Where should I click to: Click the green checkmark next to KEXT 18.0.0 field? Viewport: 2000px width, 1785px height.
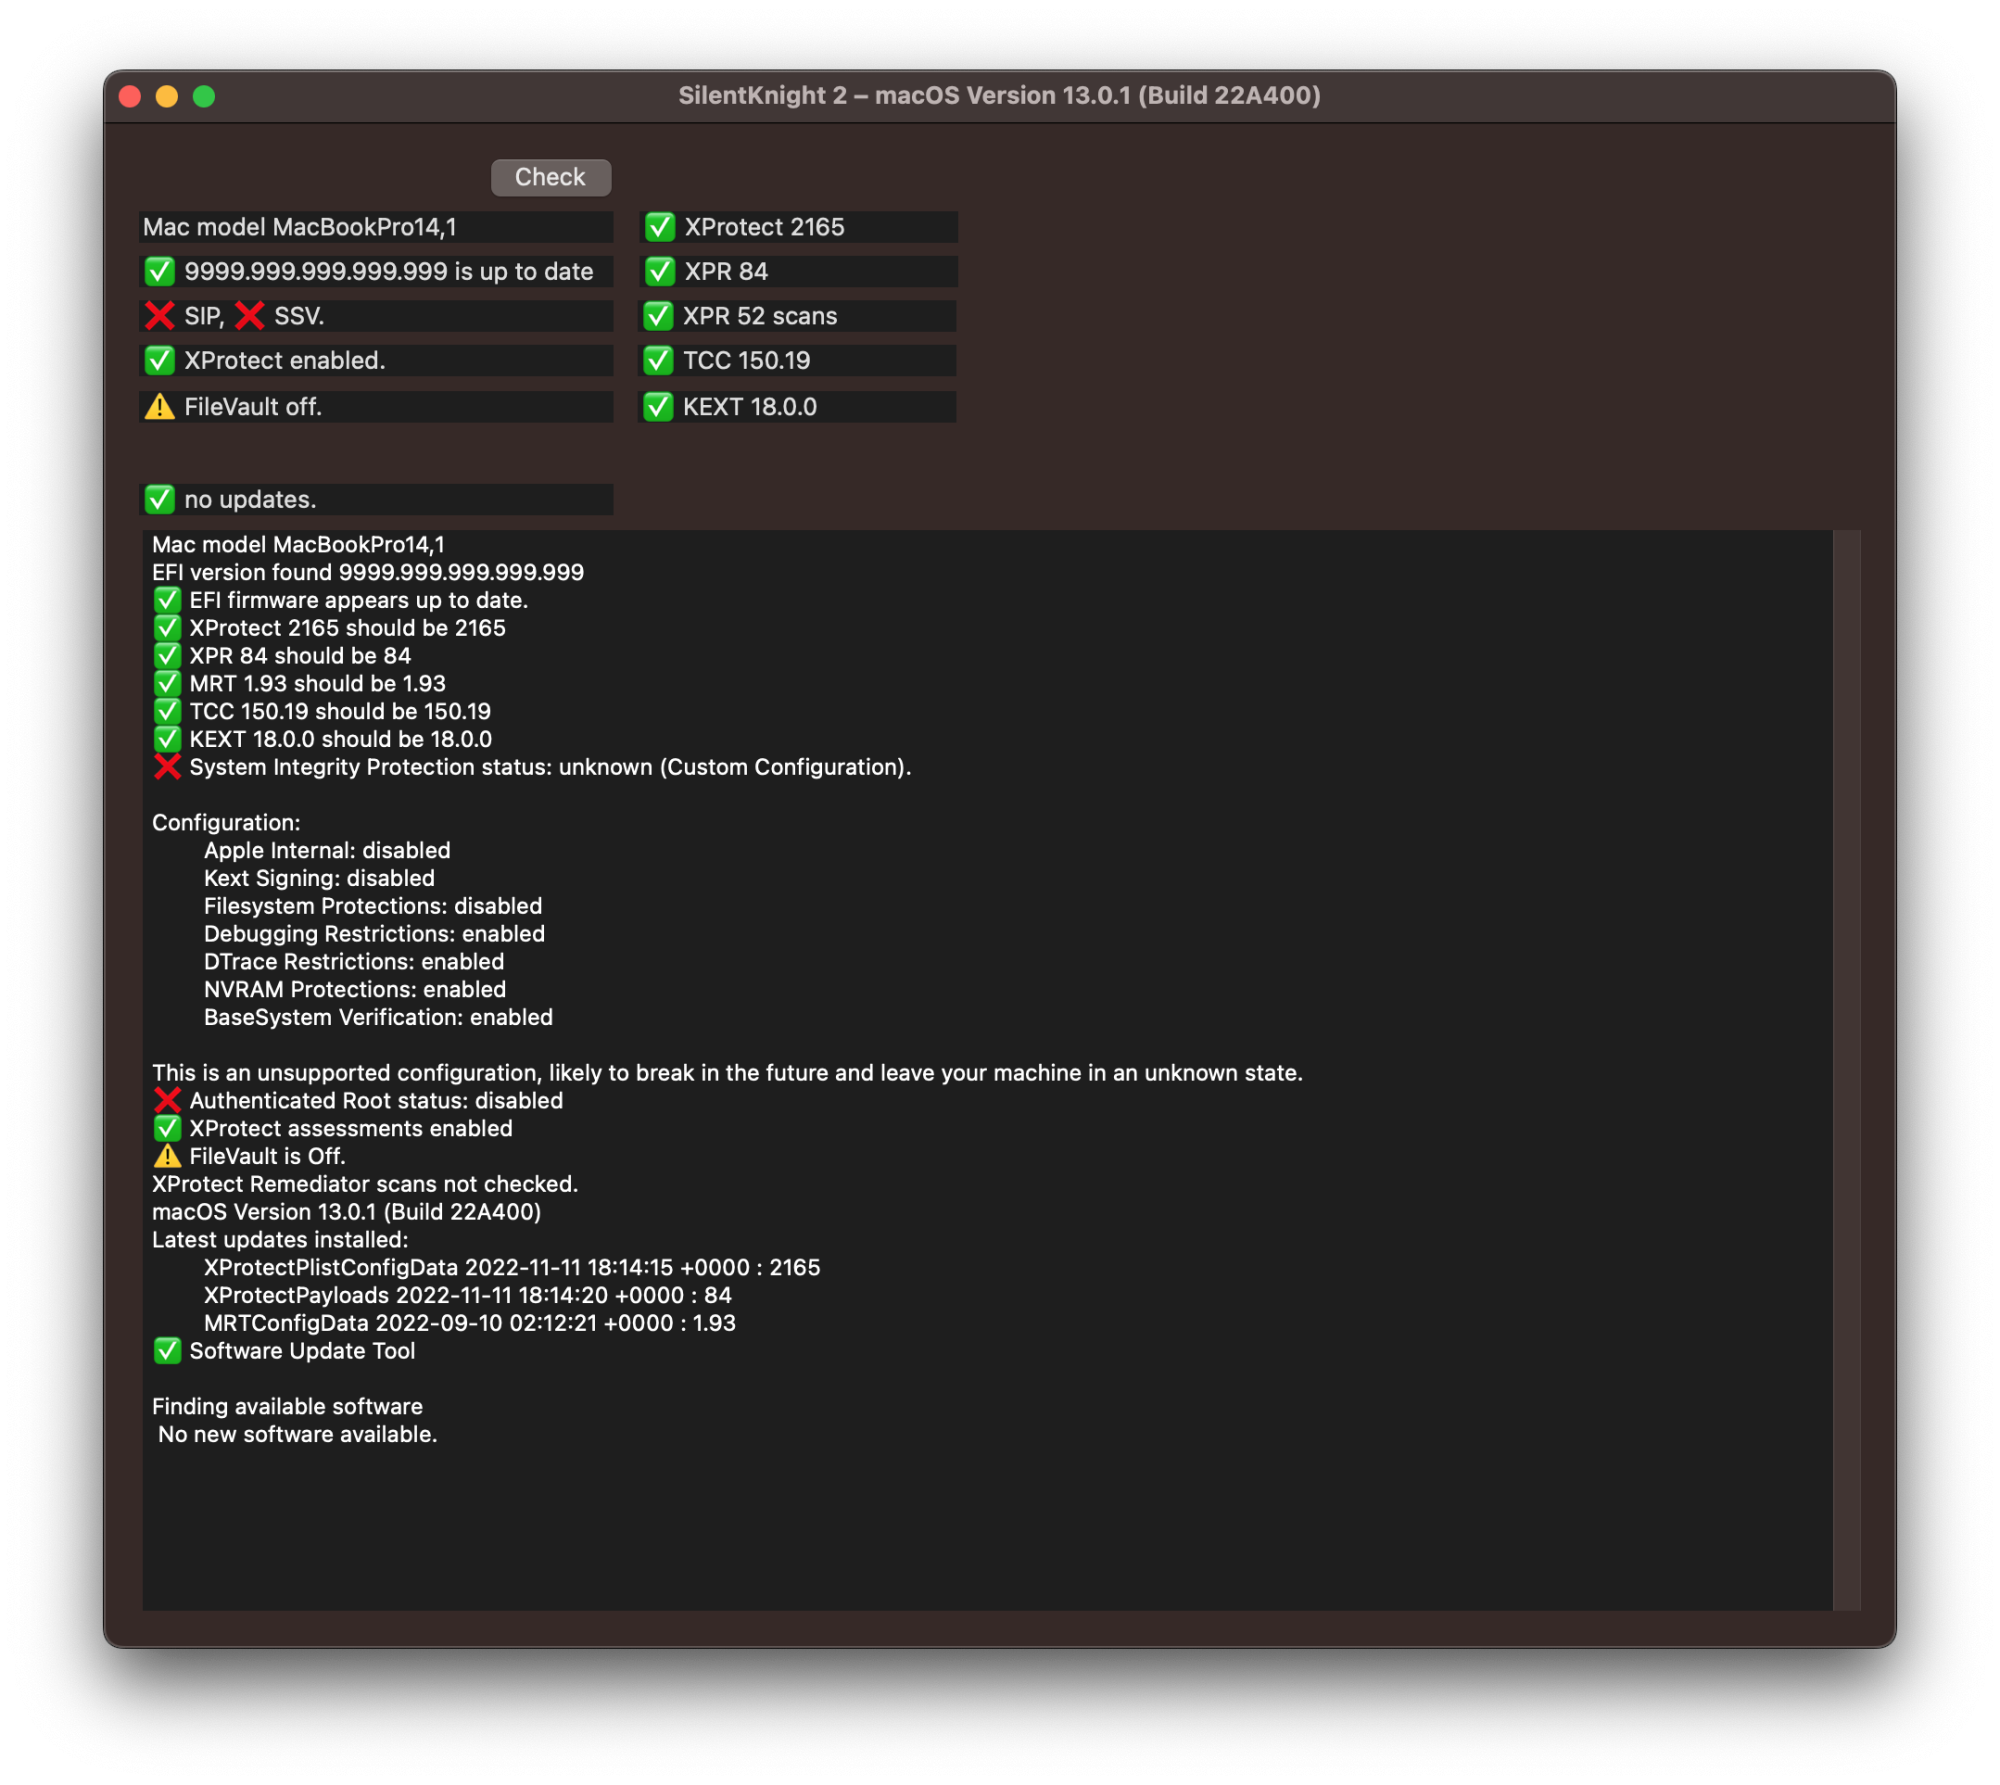[x=658, y=407]
